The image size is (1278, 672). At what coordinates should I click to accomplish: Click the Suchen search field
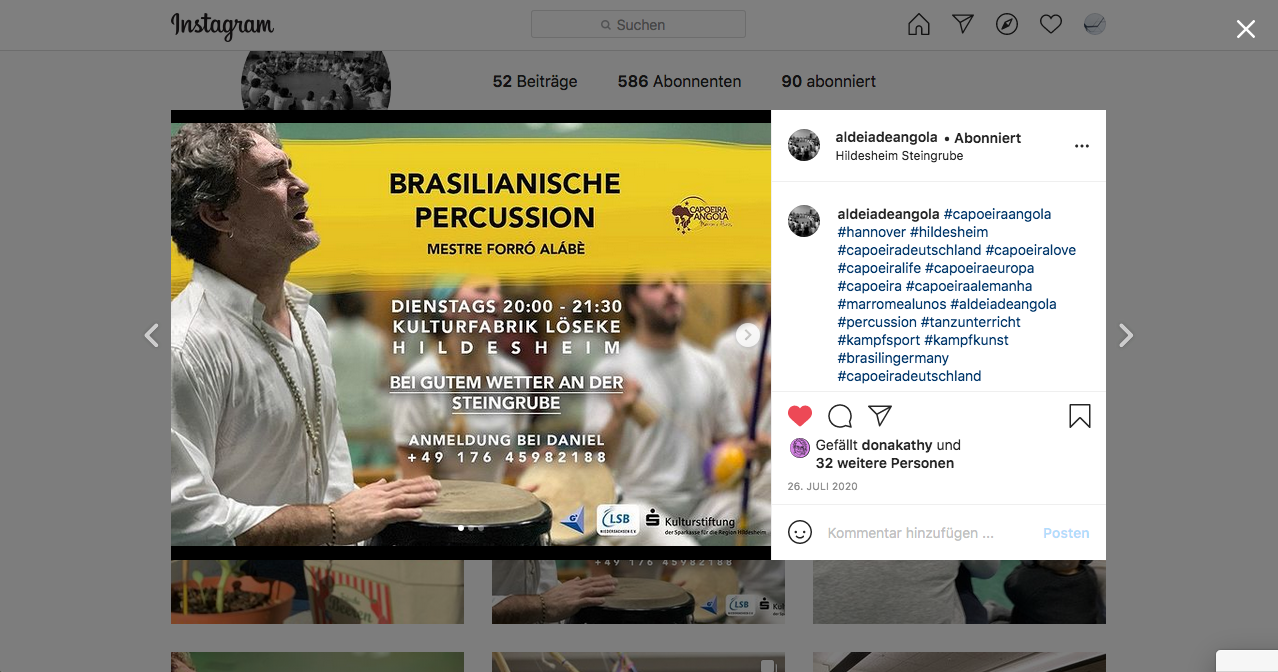[x=638, y=25]
